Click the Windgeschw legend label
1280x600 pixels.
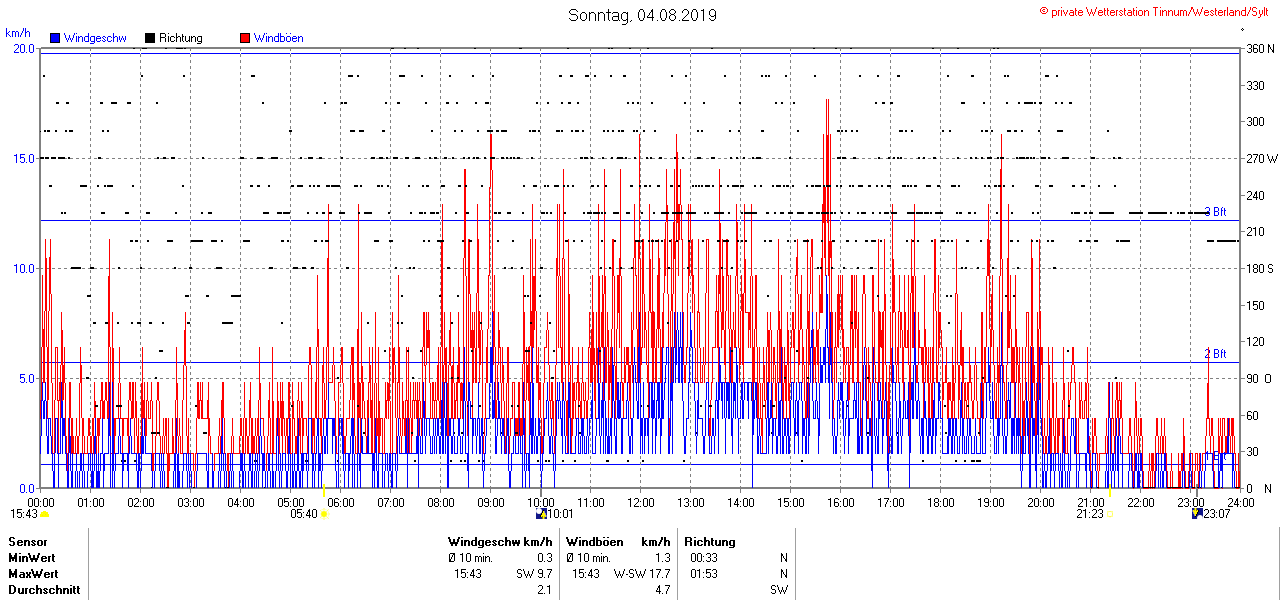pyautogui.click(x=95, y=38)
